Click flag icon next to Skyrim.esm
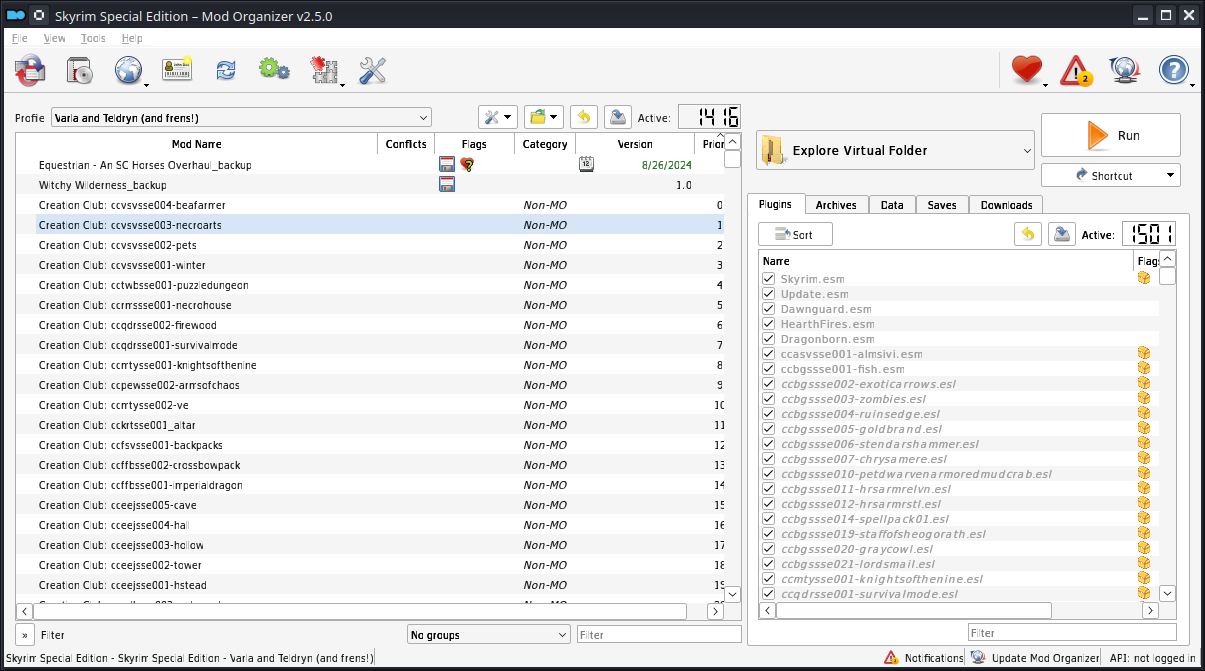Image resolution: width=1205 pixels, height=671 pixels. 1144,278
